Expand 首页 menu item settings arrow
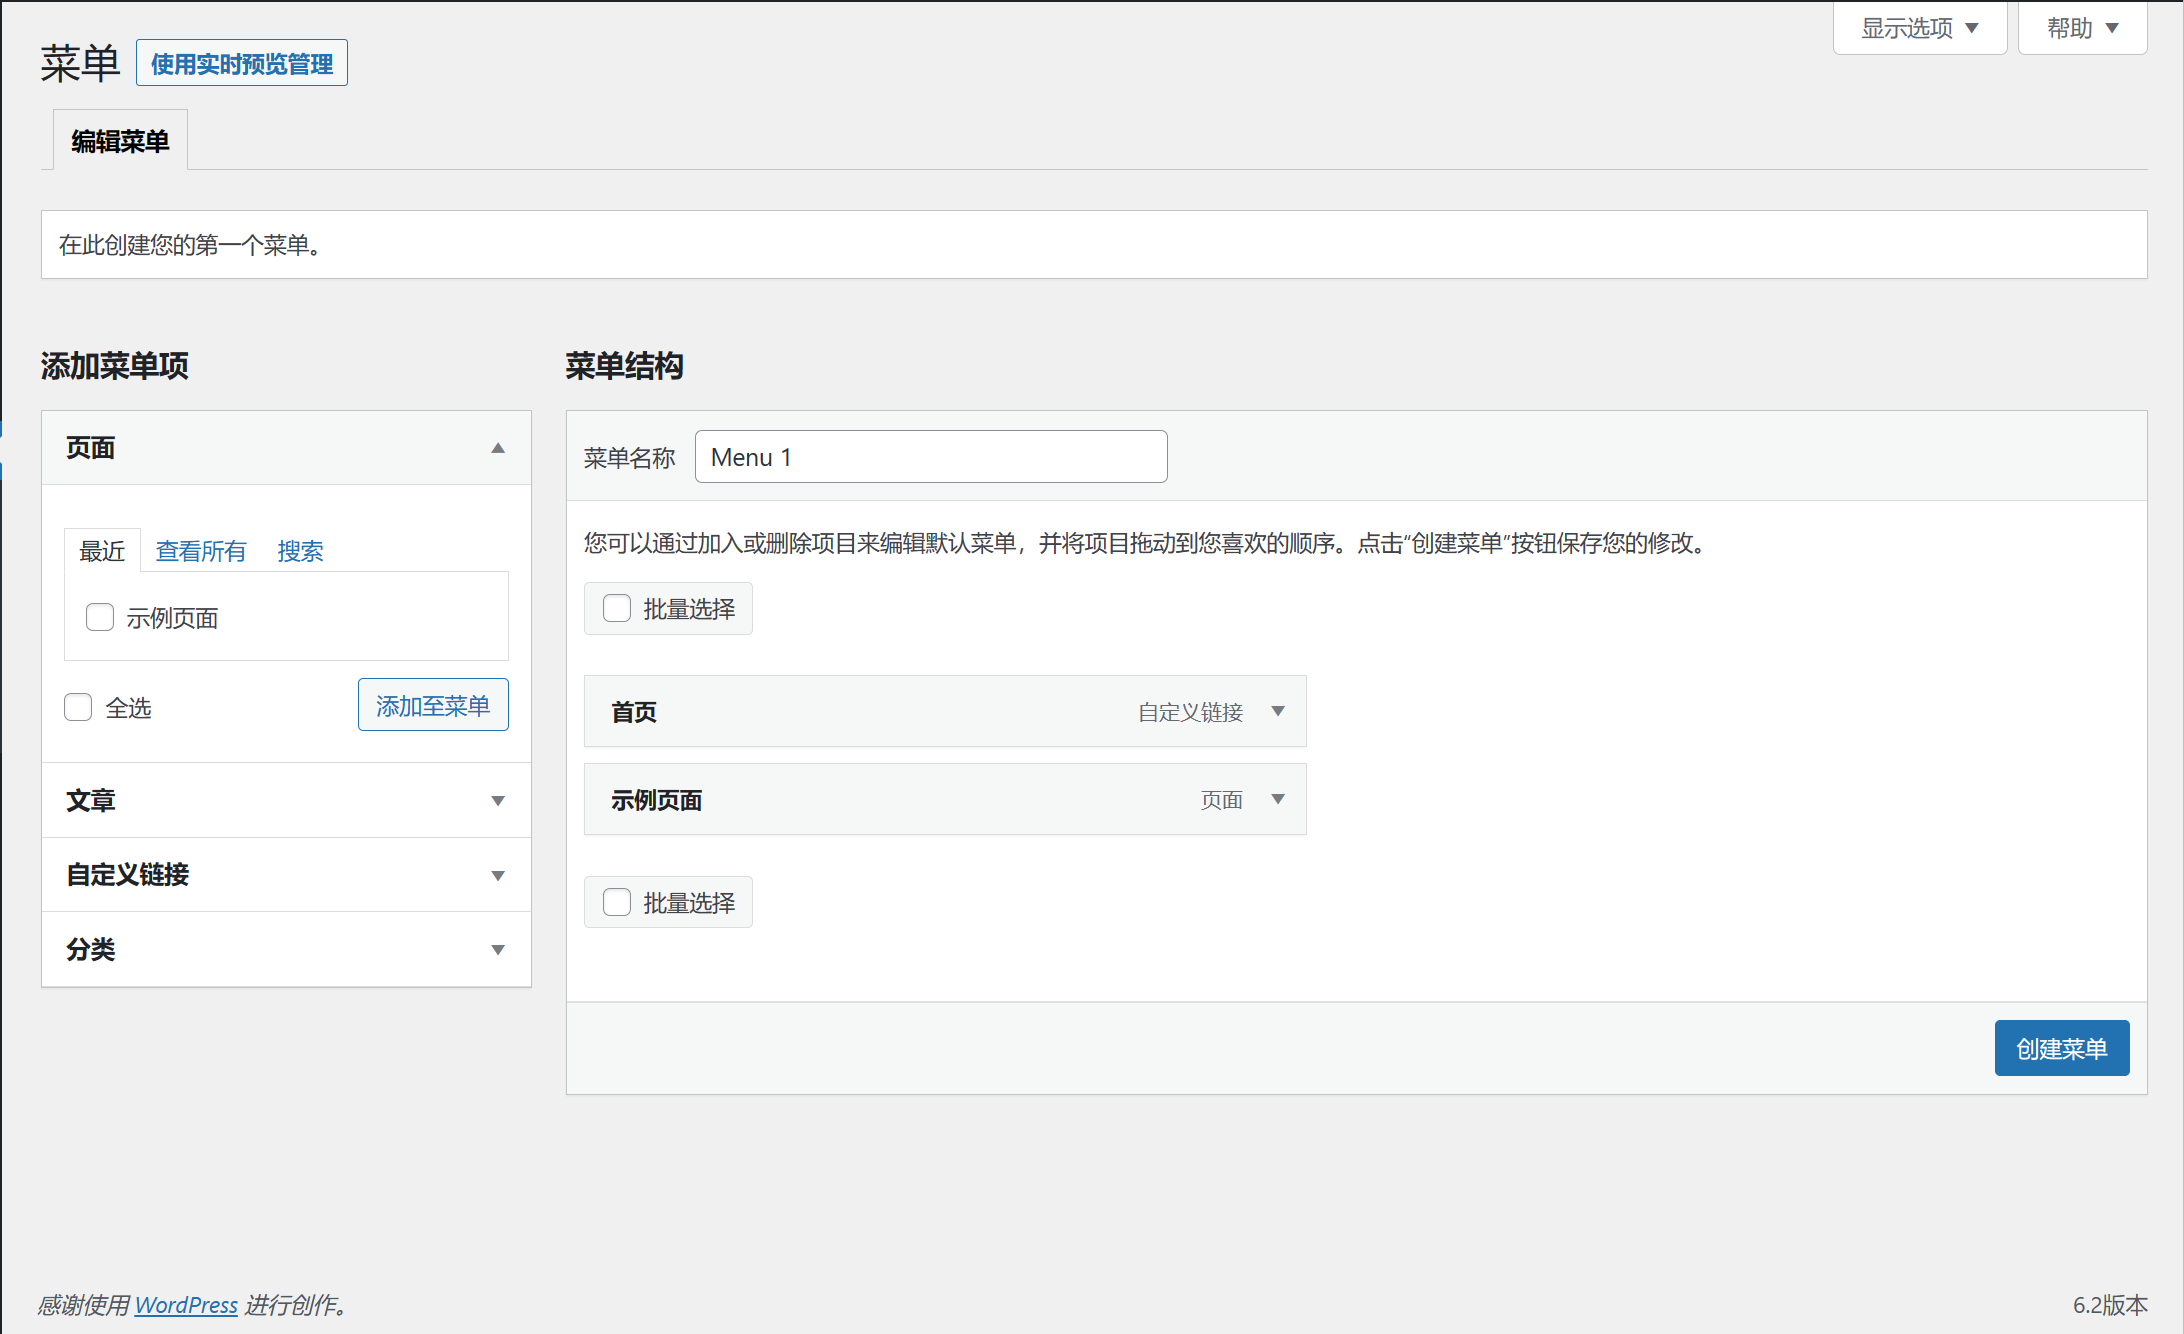The image size is (2184, 1334). [x=1277, y=711]
